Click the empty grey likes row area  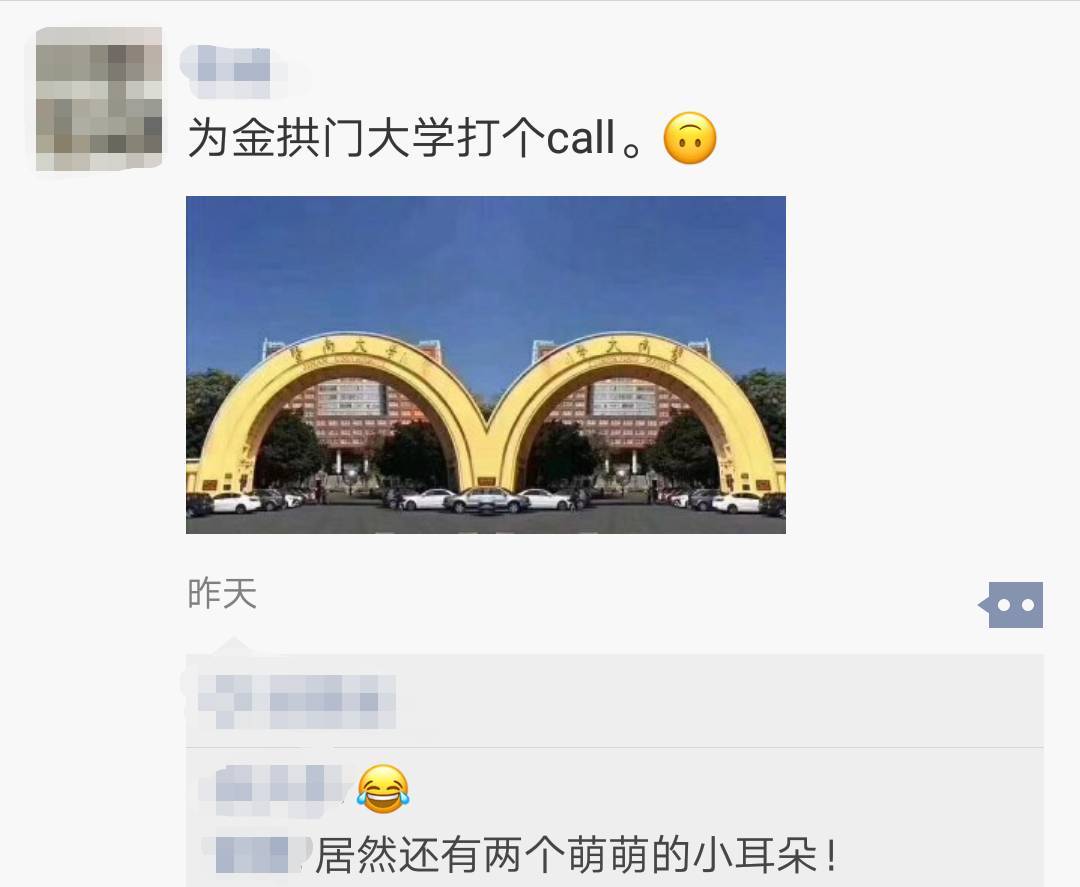pos(716,701)
